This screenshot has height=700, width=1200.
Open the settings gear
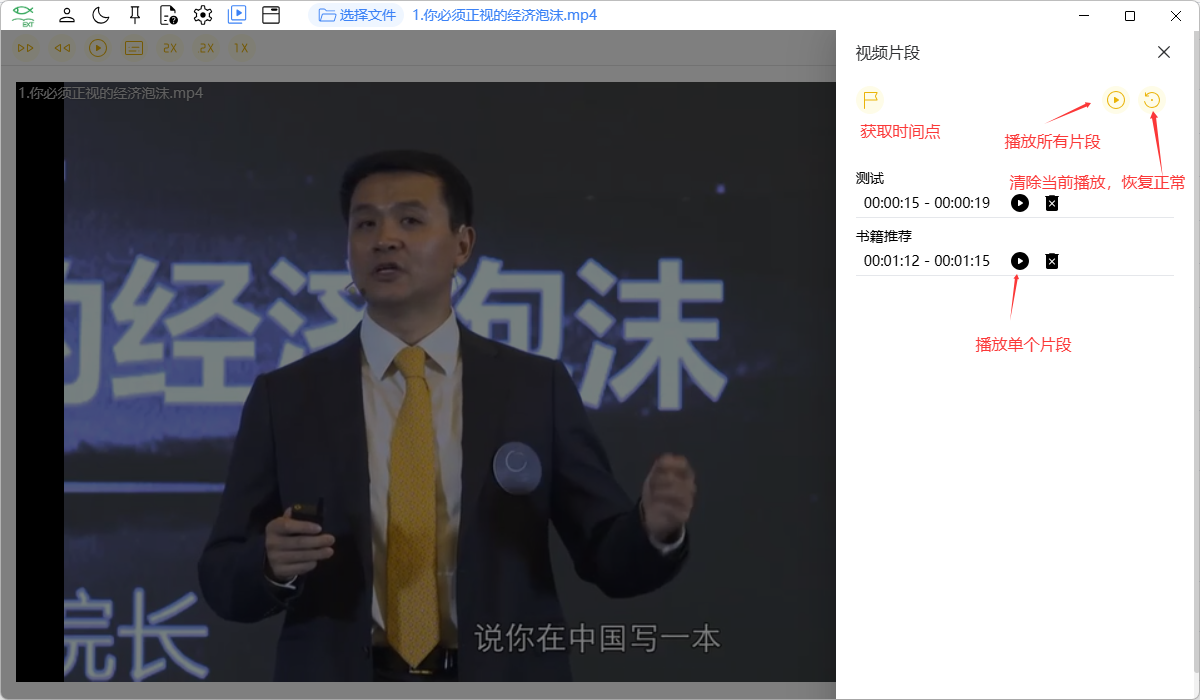pyautogui.click(x=203, y=15)
